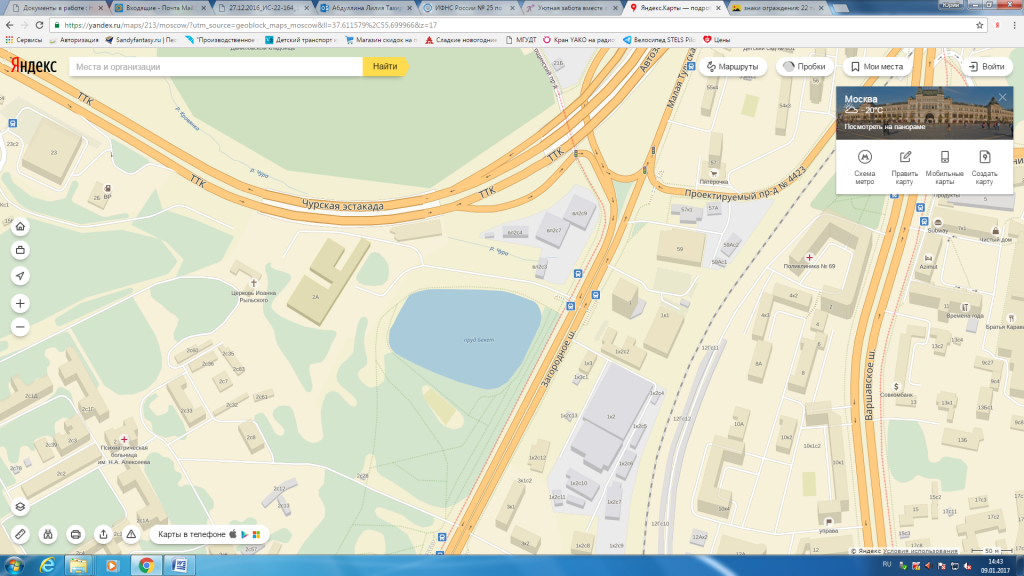1024x576 pixels.
Task: Click the yellow Найти button
Action: pos(385,67)
